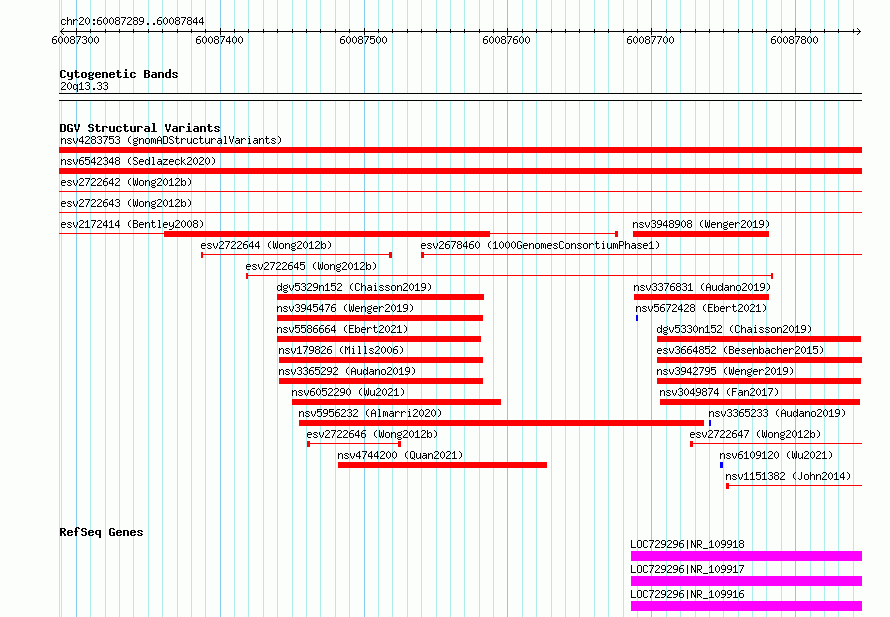Screen dimensions: 890x617
Task: Click the magenta bar for NR_109918
Action: tap(746, 556)
